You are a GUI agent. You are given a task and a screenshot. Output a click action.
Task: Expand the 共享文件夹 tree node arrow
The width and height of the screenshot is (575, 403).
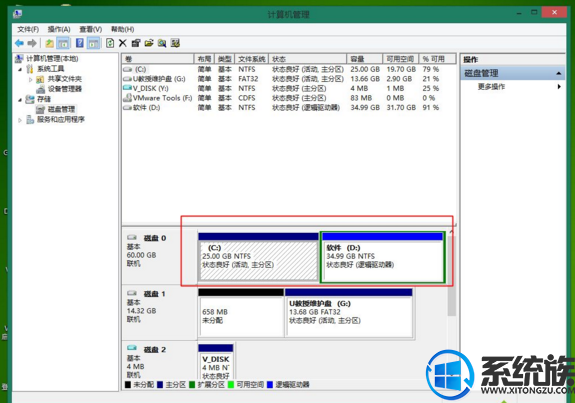(30, 79)
